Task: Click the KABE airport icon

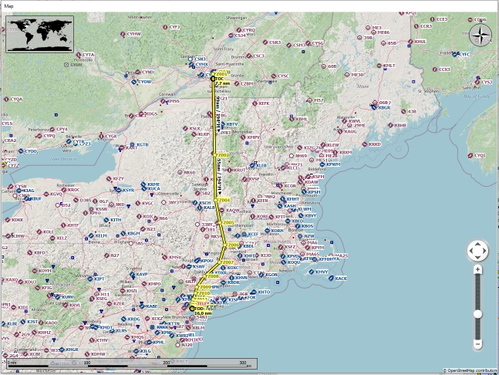Action: pyautogui.click(x=142, y=306)
